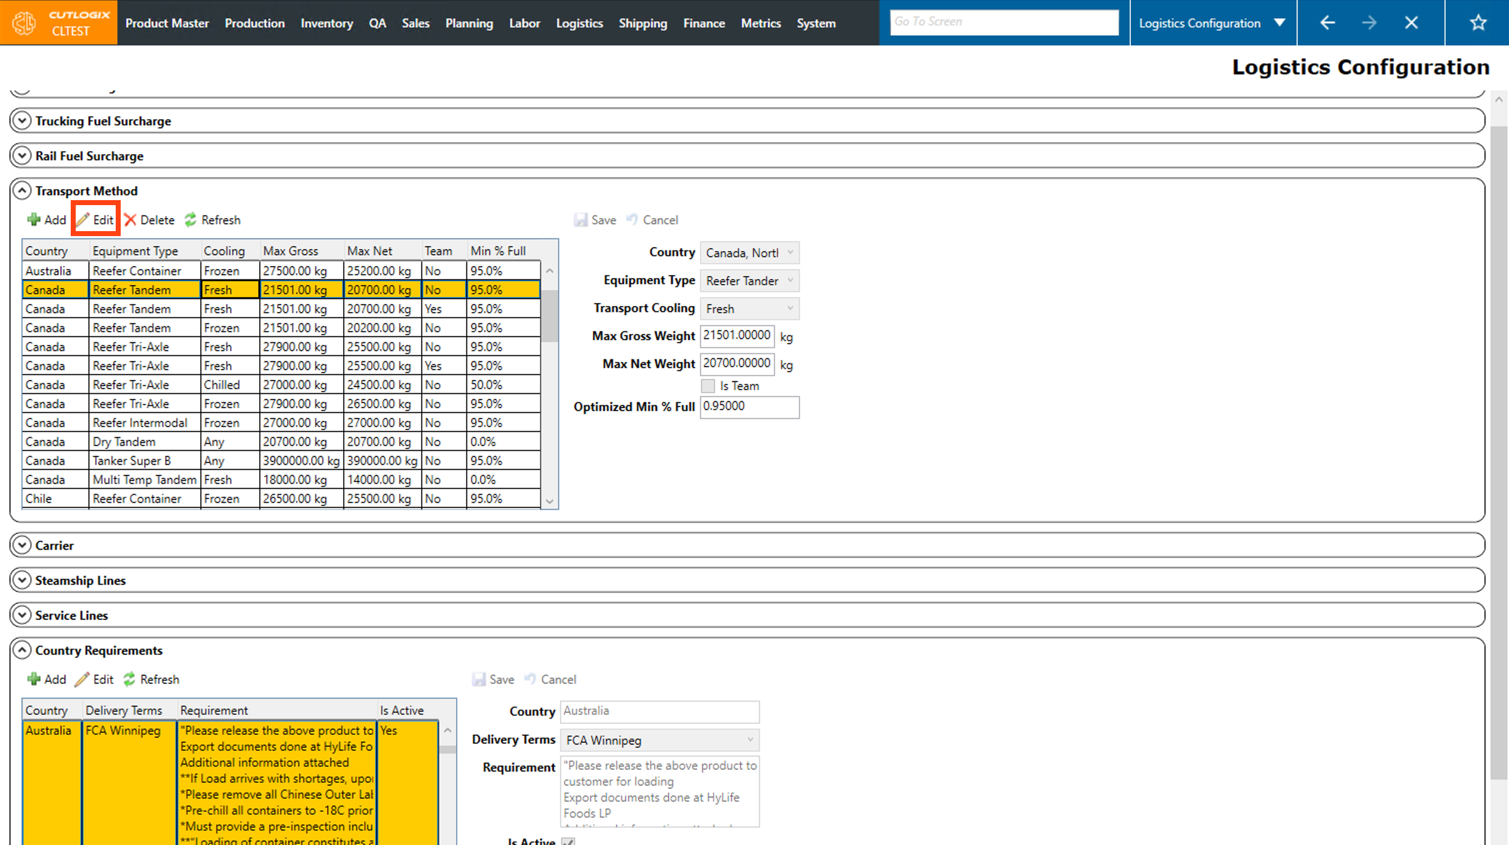The width and height of the screenshot is (1509, 845).
Task: Open the Logistics menu
Action: click(579, 23)
